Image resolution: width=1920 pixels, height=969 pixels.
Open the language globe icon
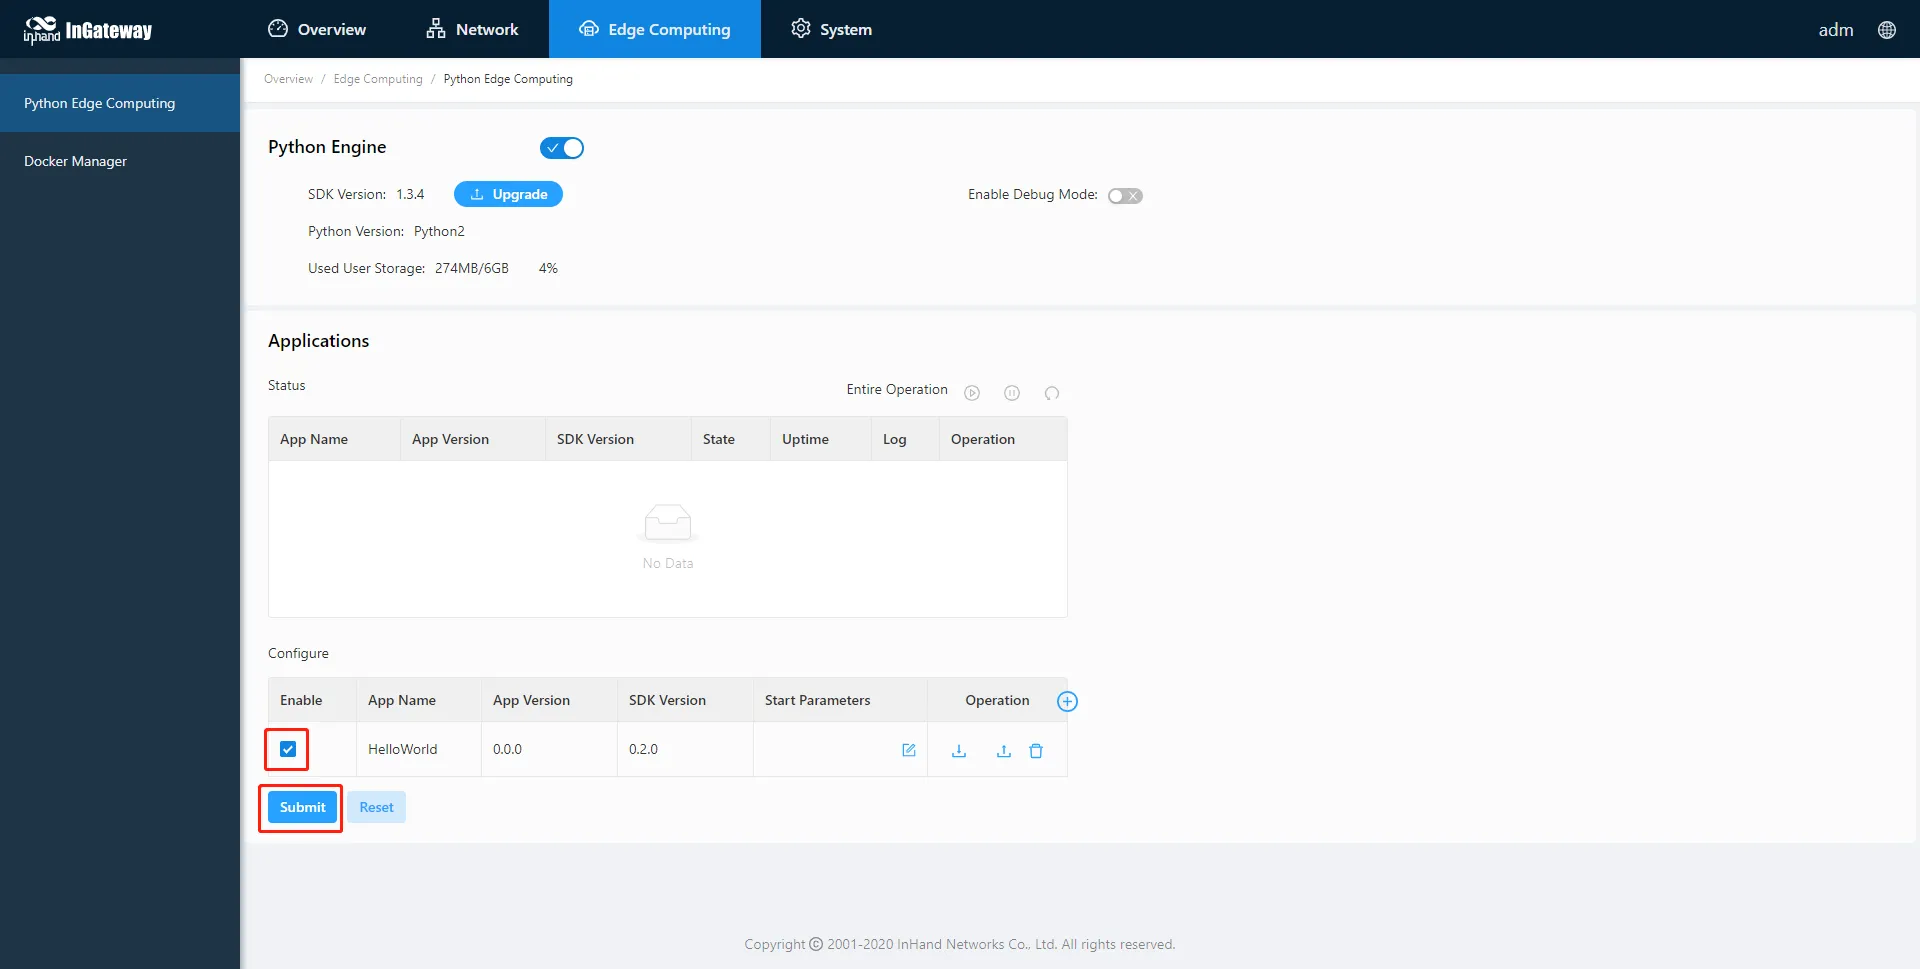click(1887, 30)
